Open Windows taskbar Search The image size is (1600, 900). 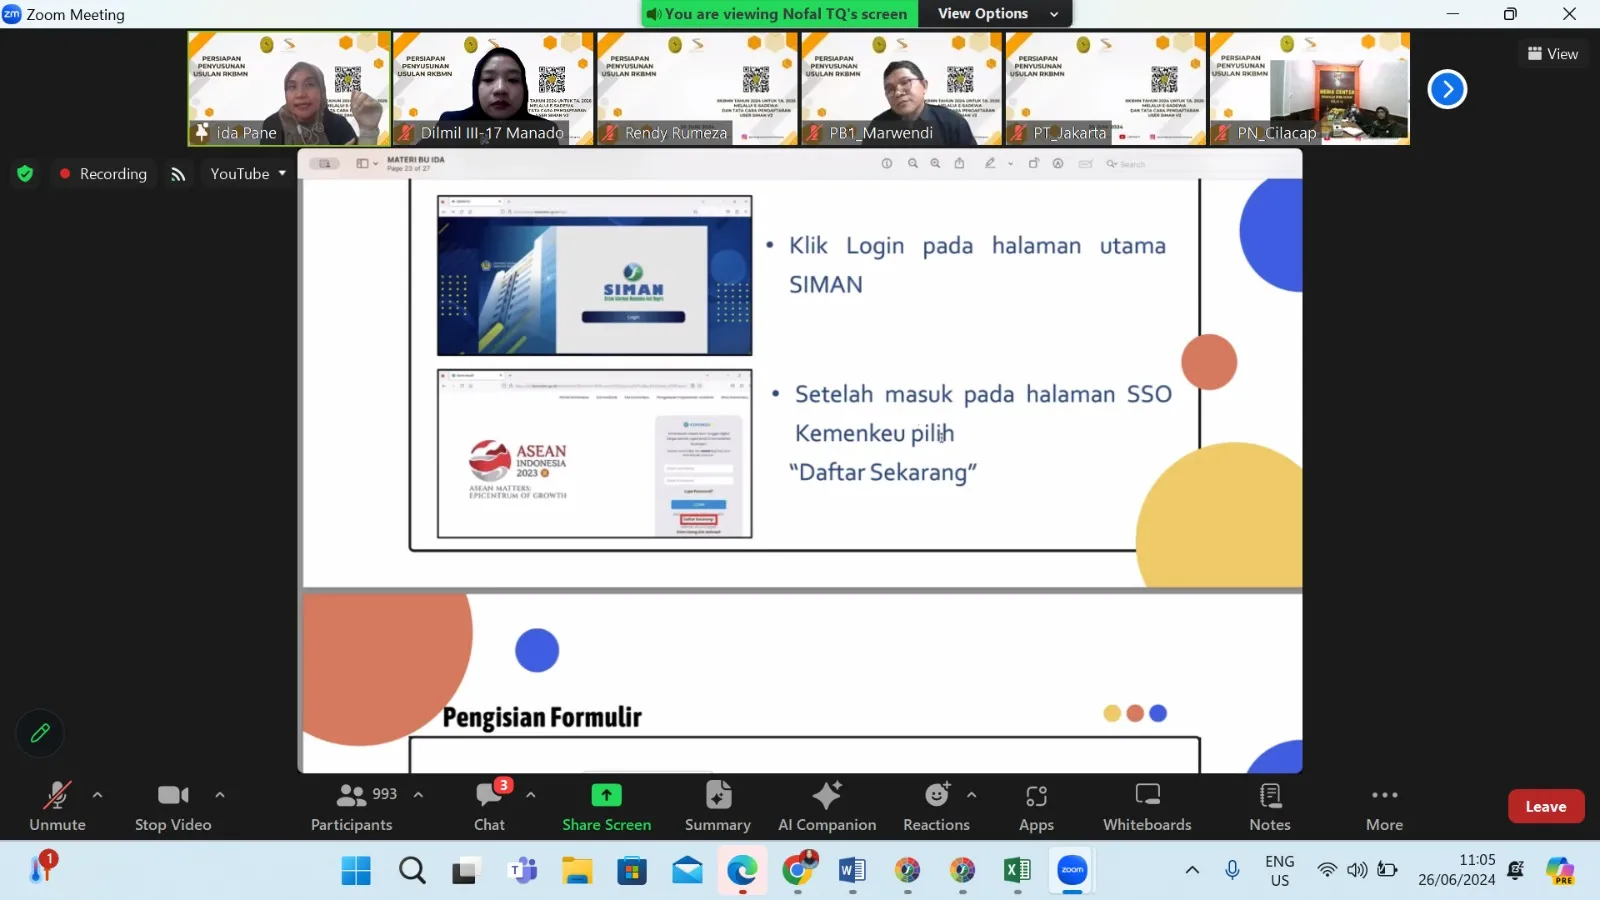click(412, 871)
